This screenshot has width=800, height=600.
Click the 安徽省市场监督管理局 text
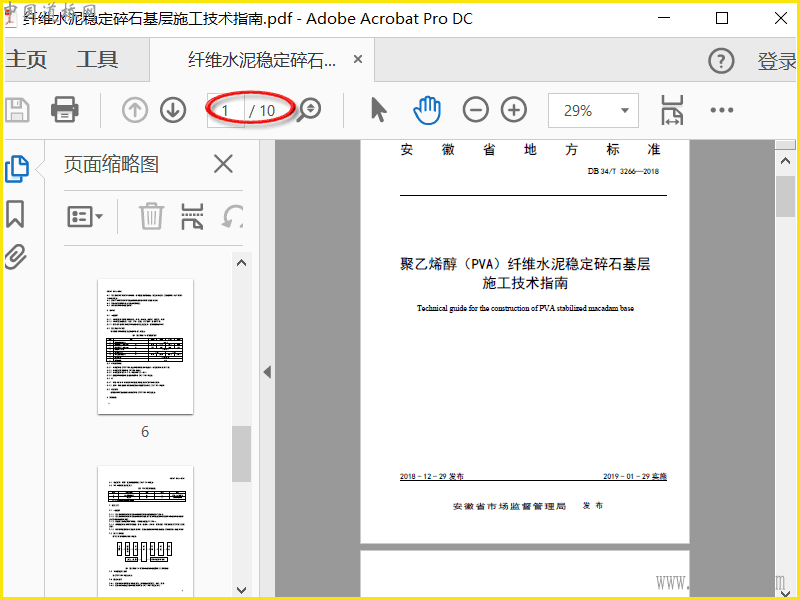tap(509, 506)
